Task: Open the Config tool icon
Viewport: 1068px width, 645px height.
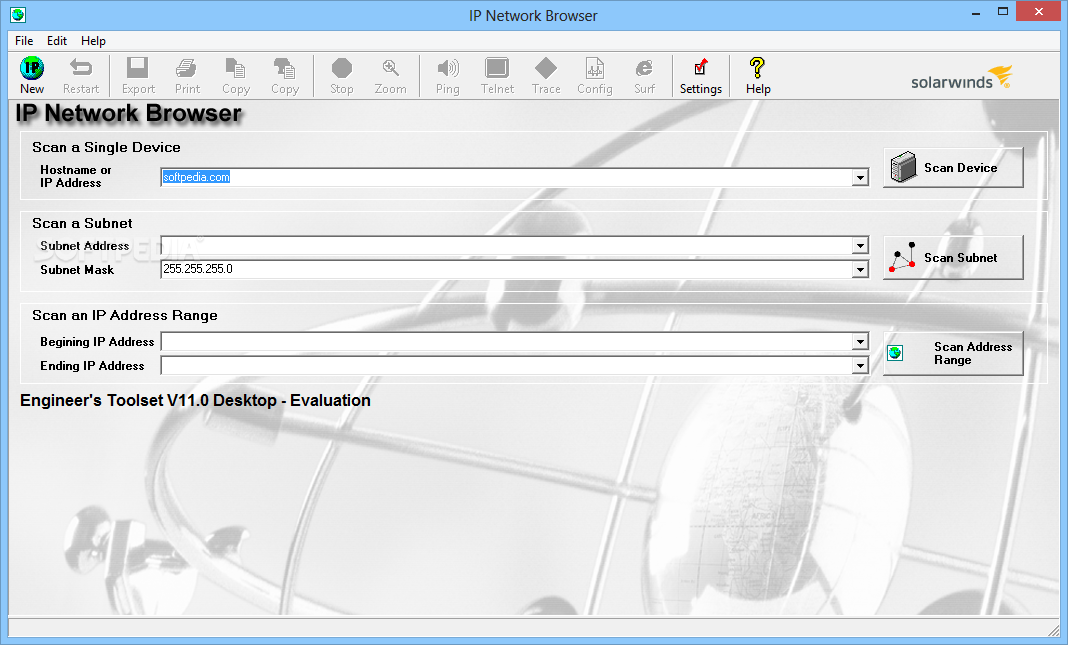Action: 595,76
